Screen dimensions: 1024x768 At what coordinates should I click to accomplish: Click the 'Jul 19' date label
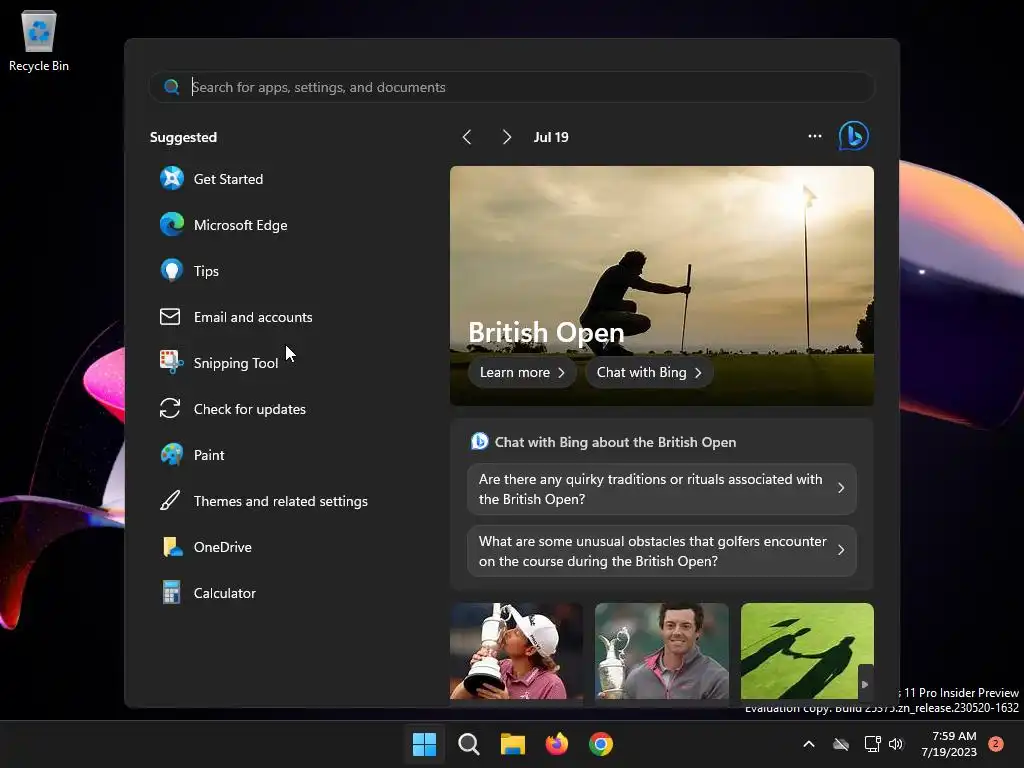coord(551,137)
